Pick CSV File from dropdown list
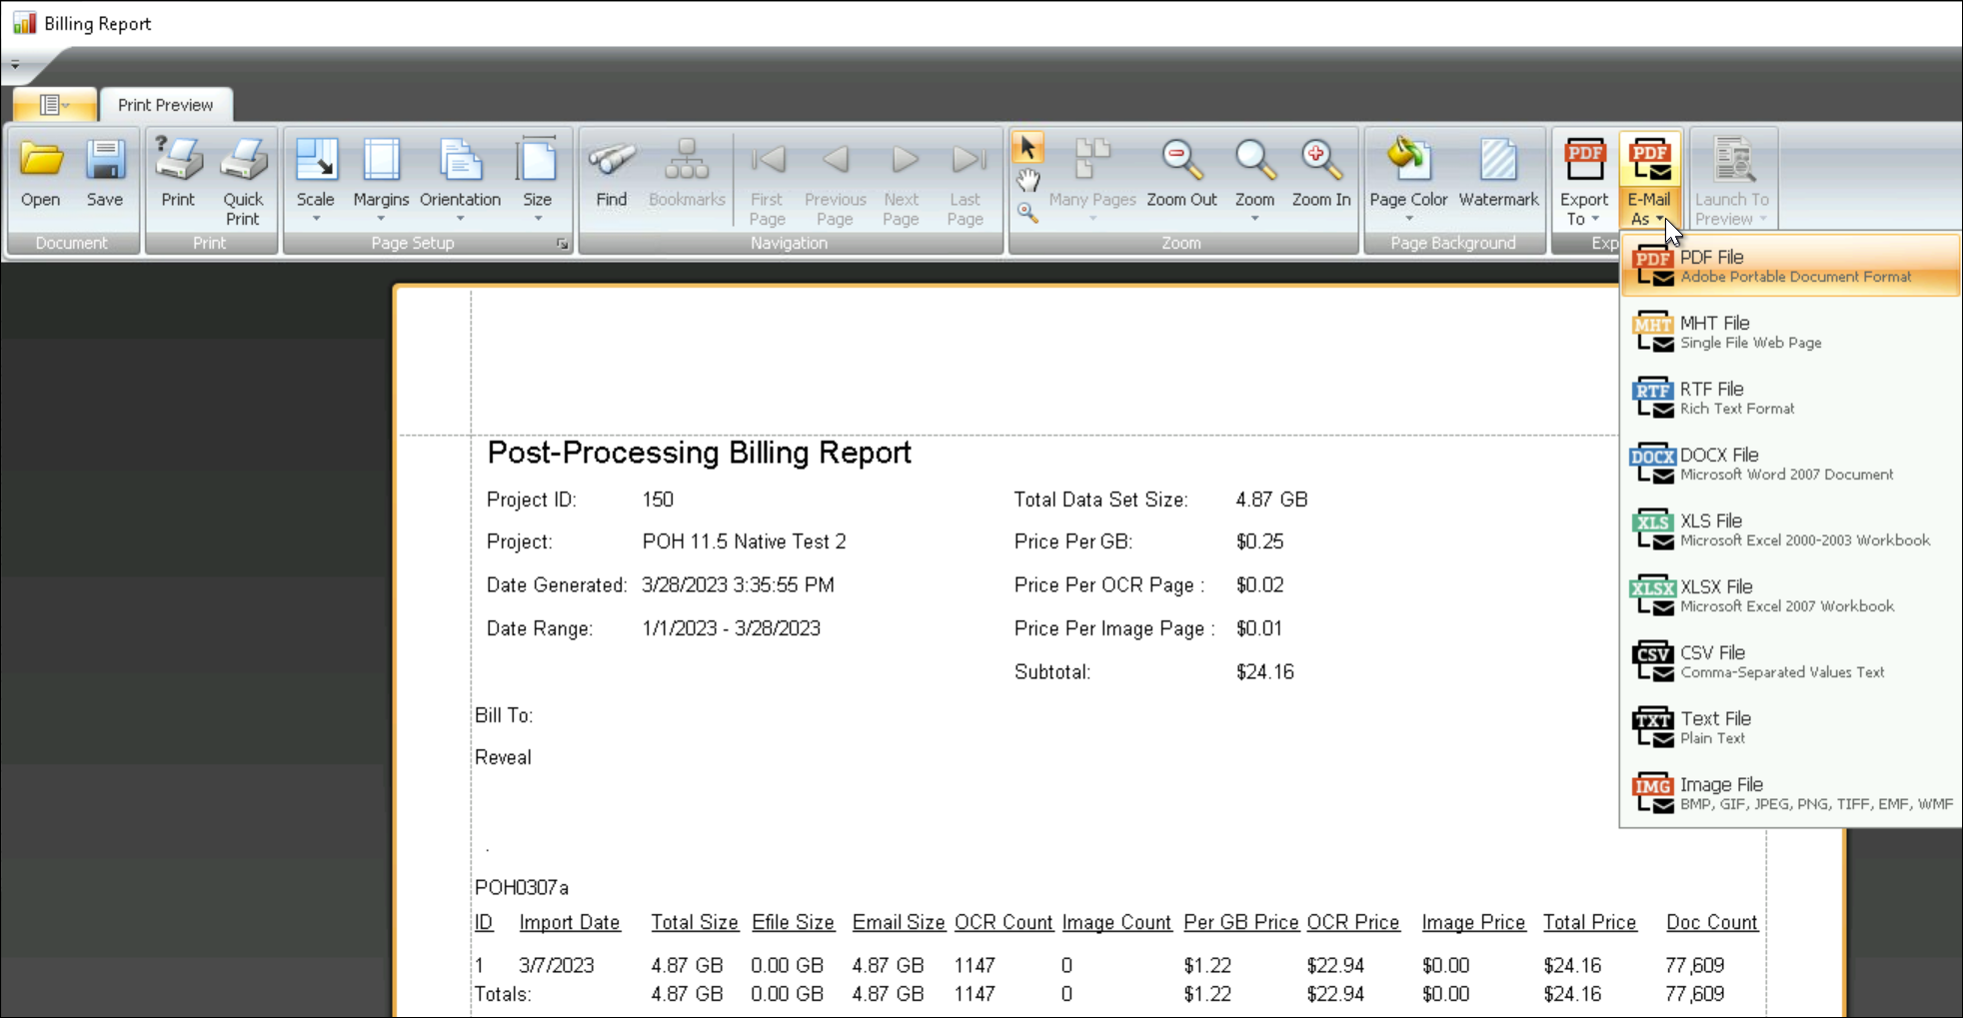 (1788, 662)
